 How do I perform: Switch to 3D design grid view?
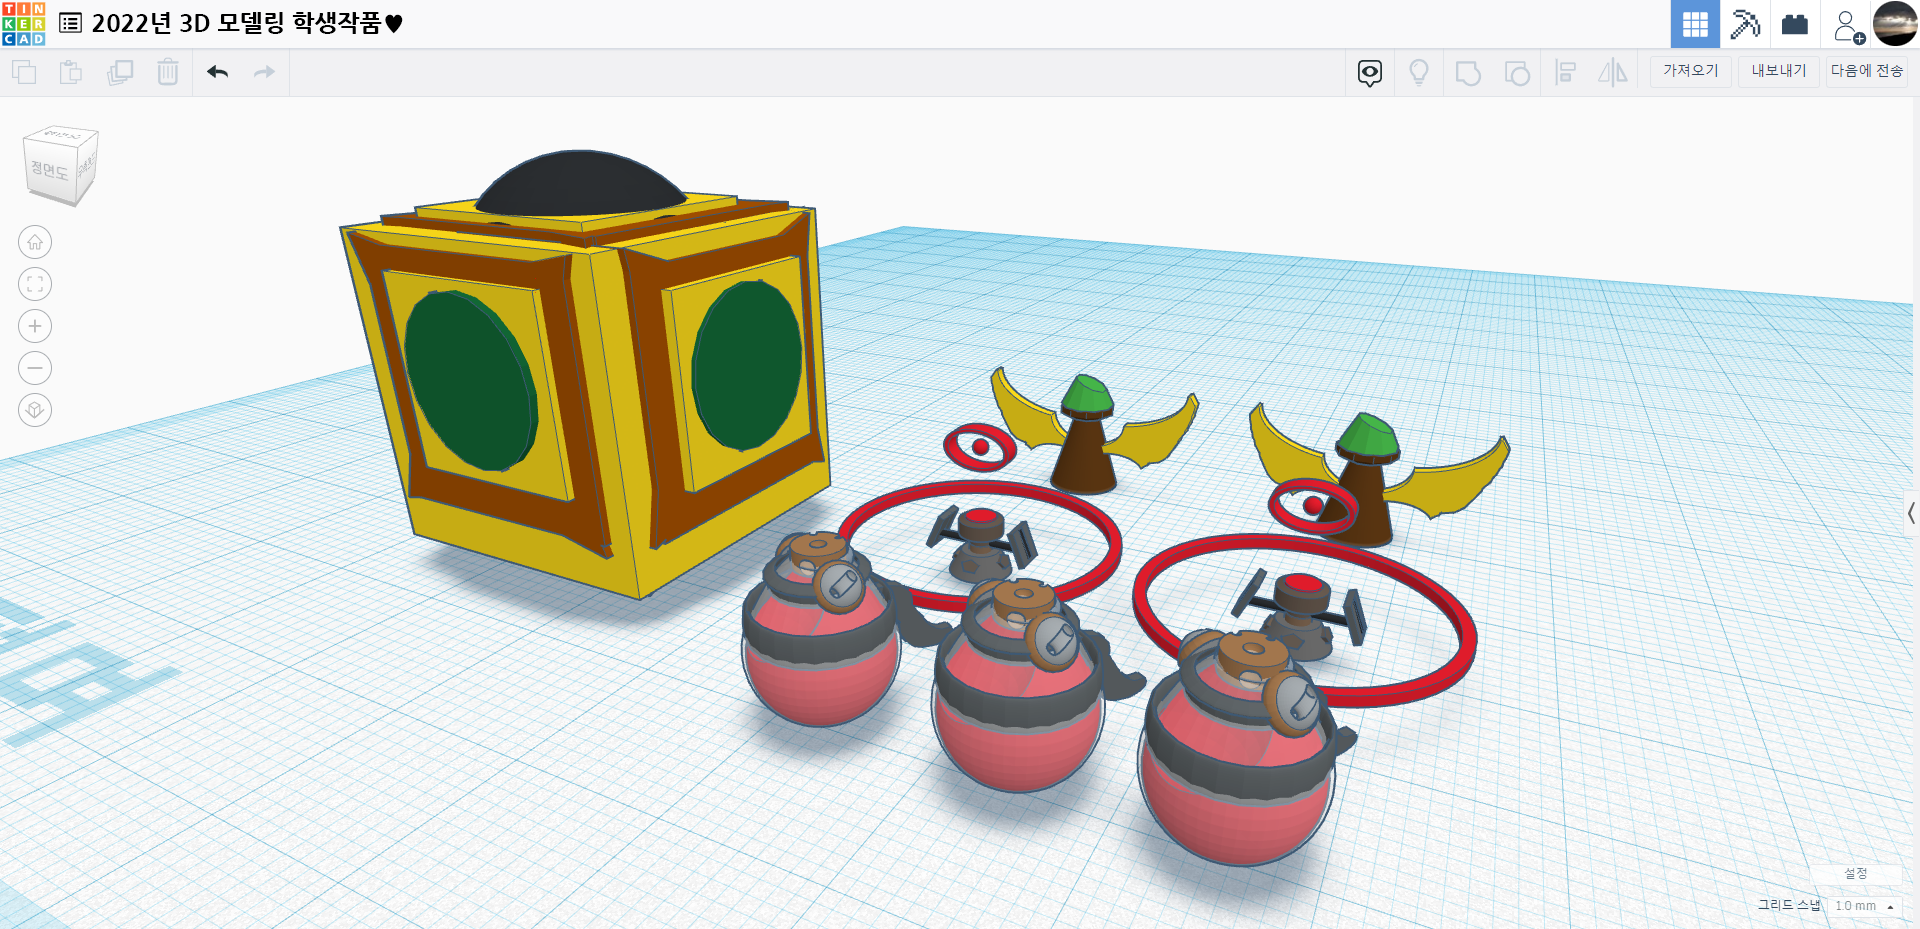(1695, 24)
